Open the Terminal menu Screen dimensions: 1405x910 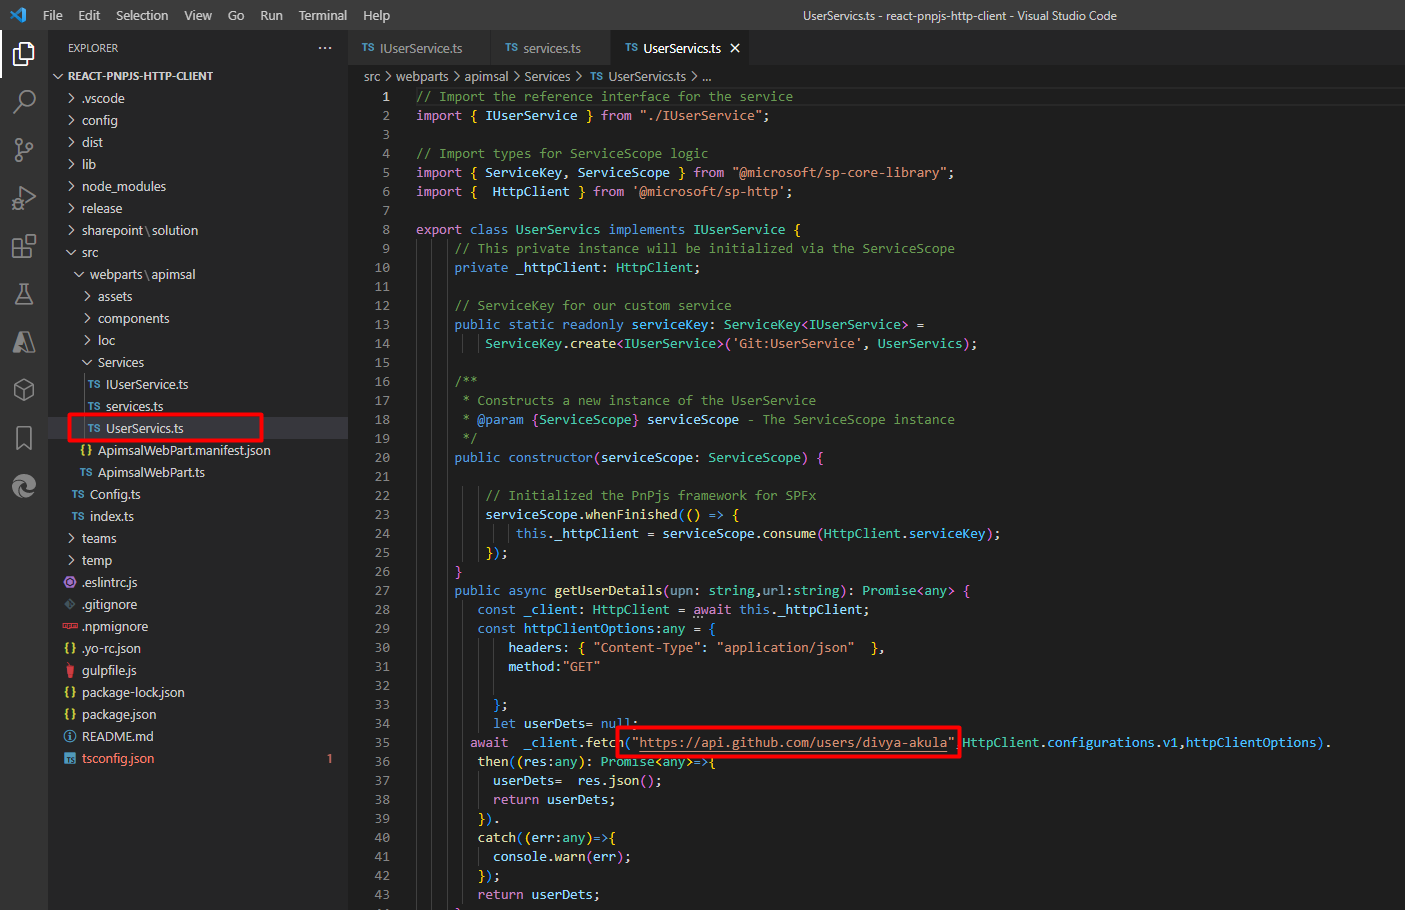click(323, 15)
